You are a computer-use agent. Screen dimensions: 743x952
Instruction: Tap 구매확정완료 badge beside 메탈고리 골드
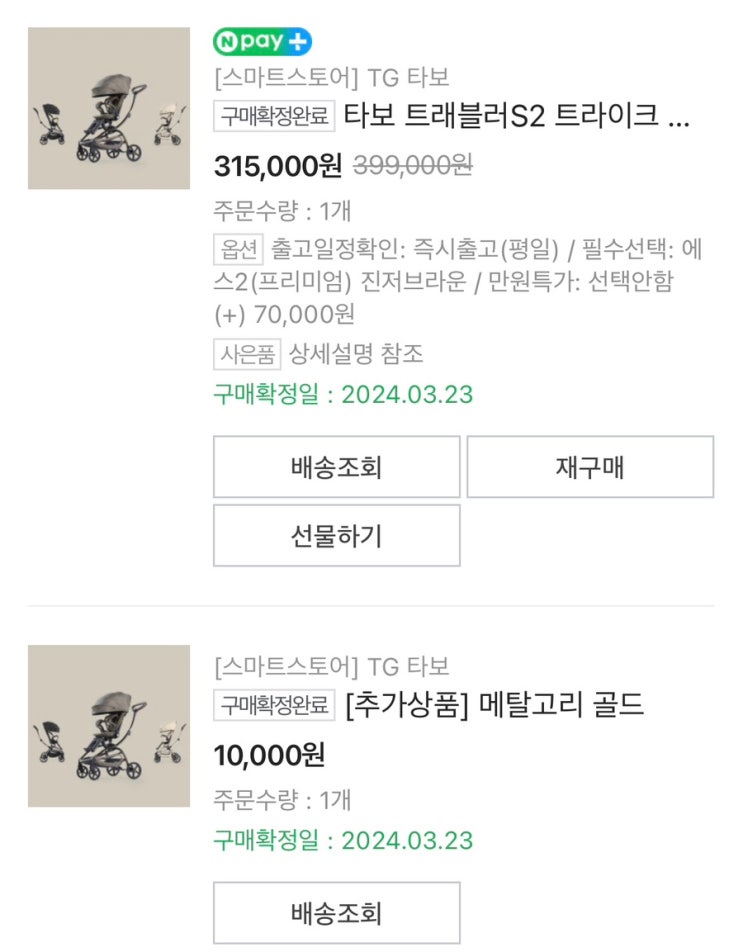(274, 705)
